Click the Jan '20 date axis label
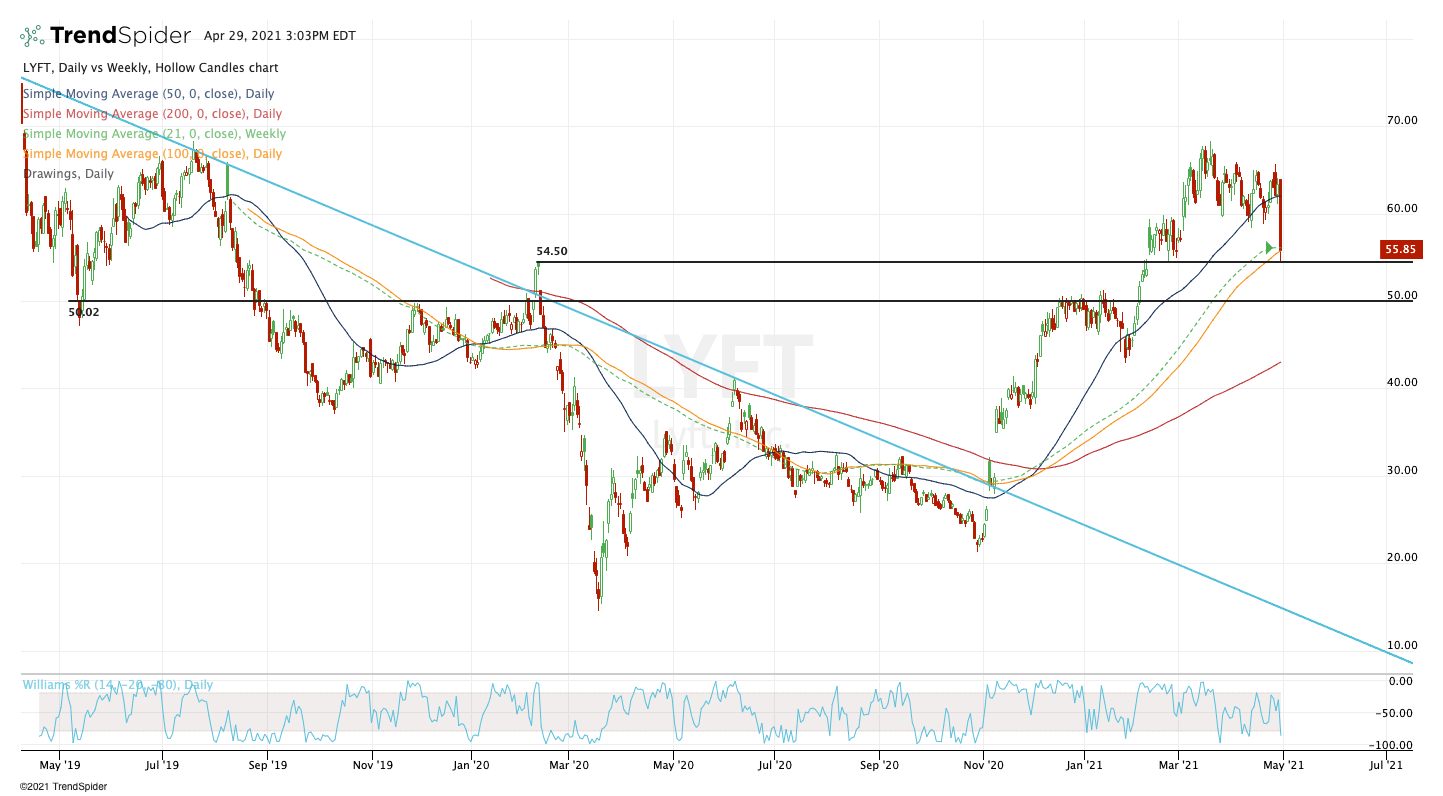The image size is (1443, 796). pyautogui.click(x=472, y=767)
